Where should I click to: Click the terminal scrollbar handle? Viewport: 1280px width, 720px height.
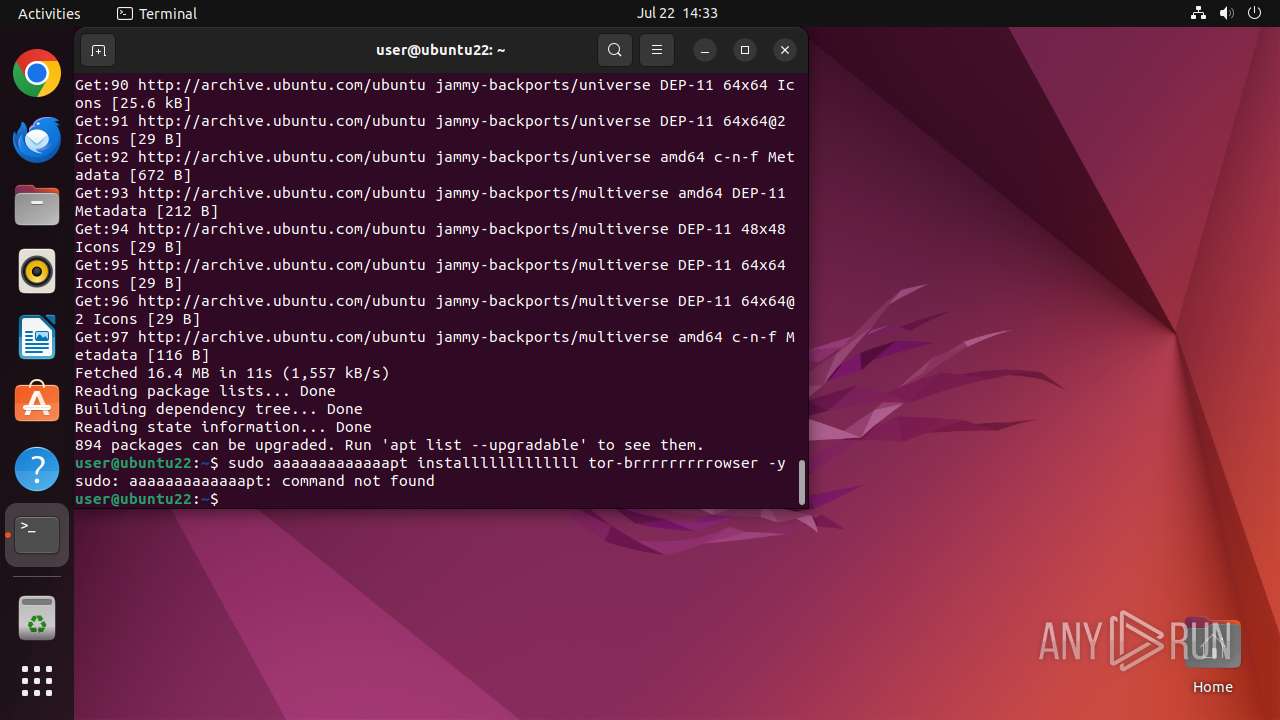point(801,482)
